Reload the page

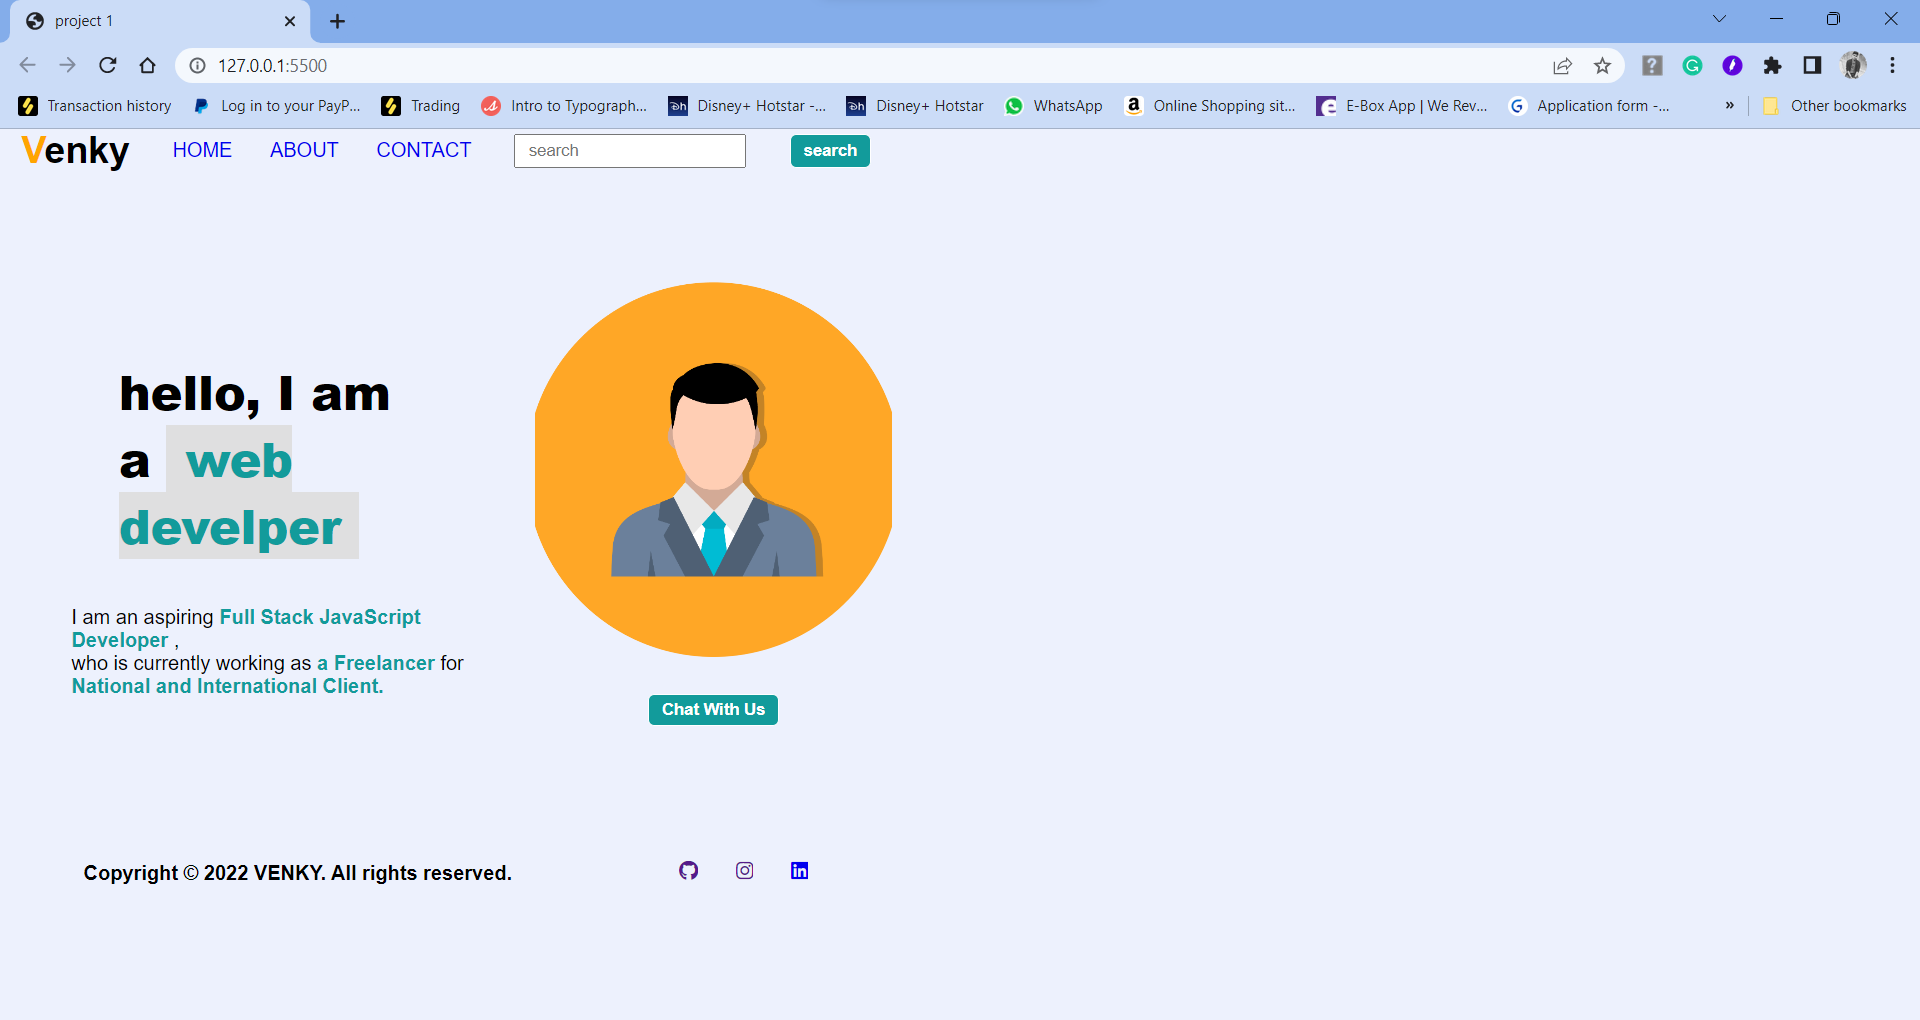click(108, 65)
